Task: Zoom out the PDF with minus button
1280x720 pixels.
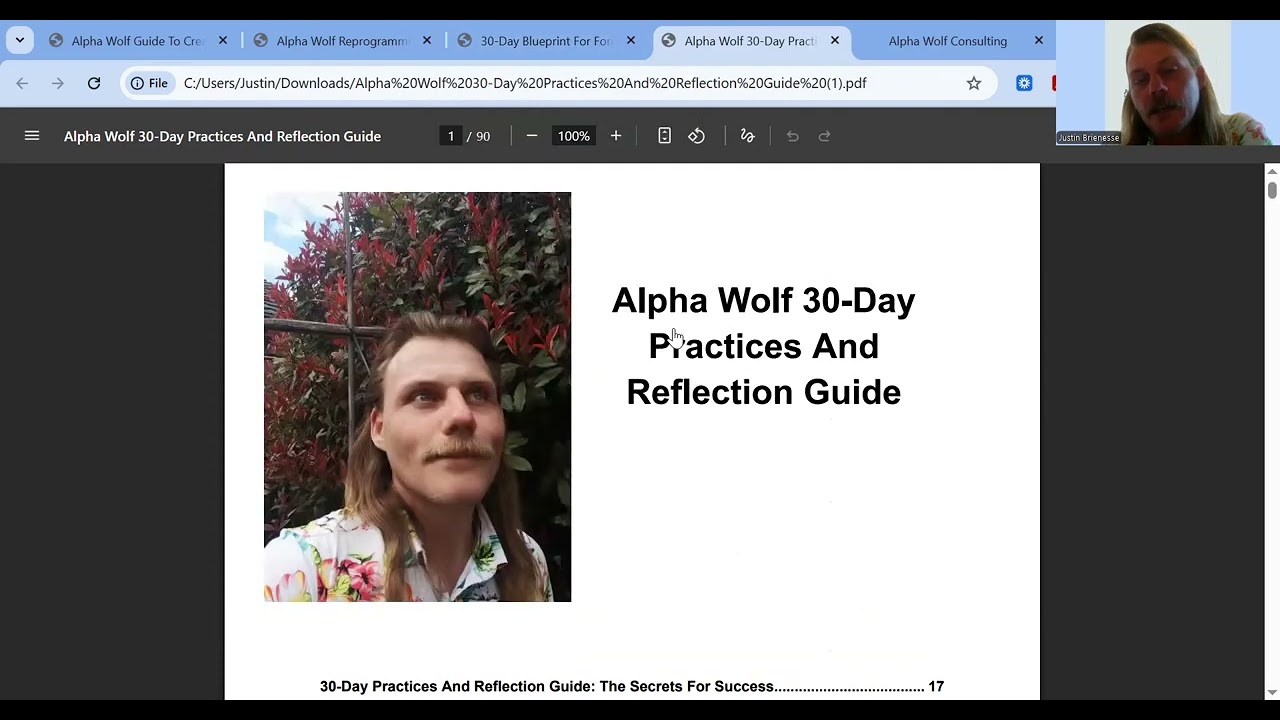Action: 532,136
